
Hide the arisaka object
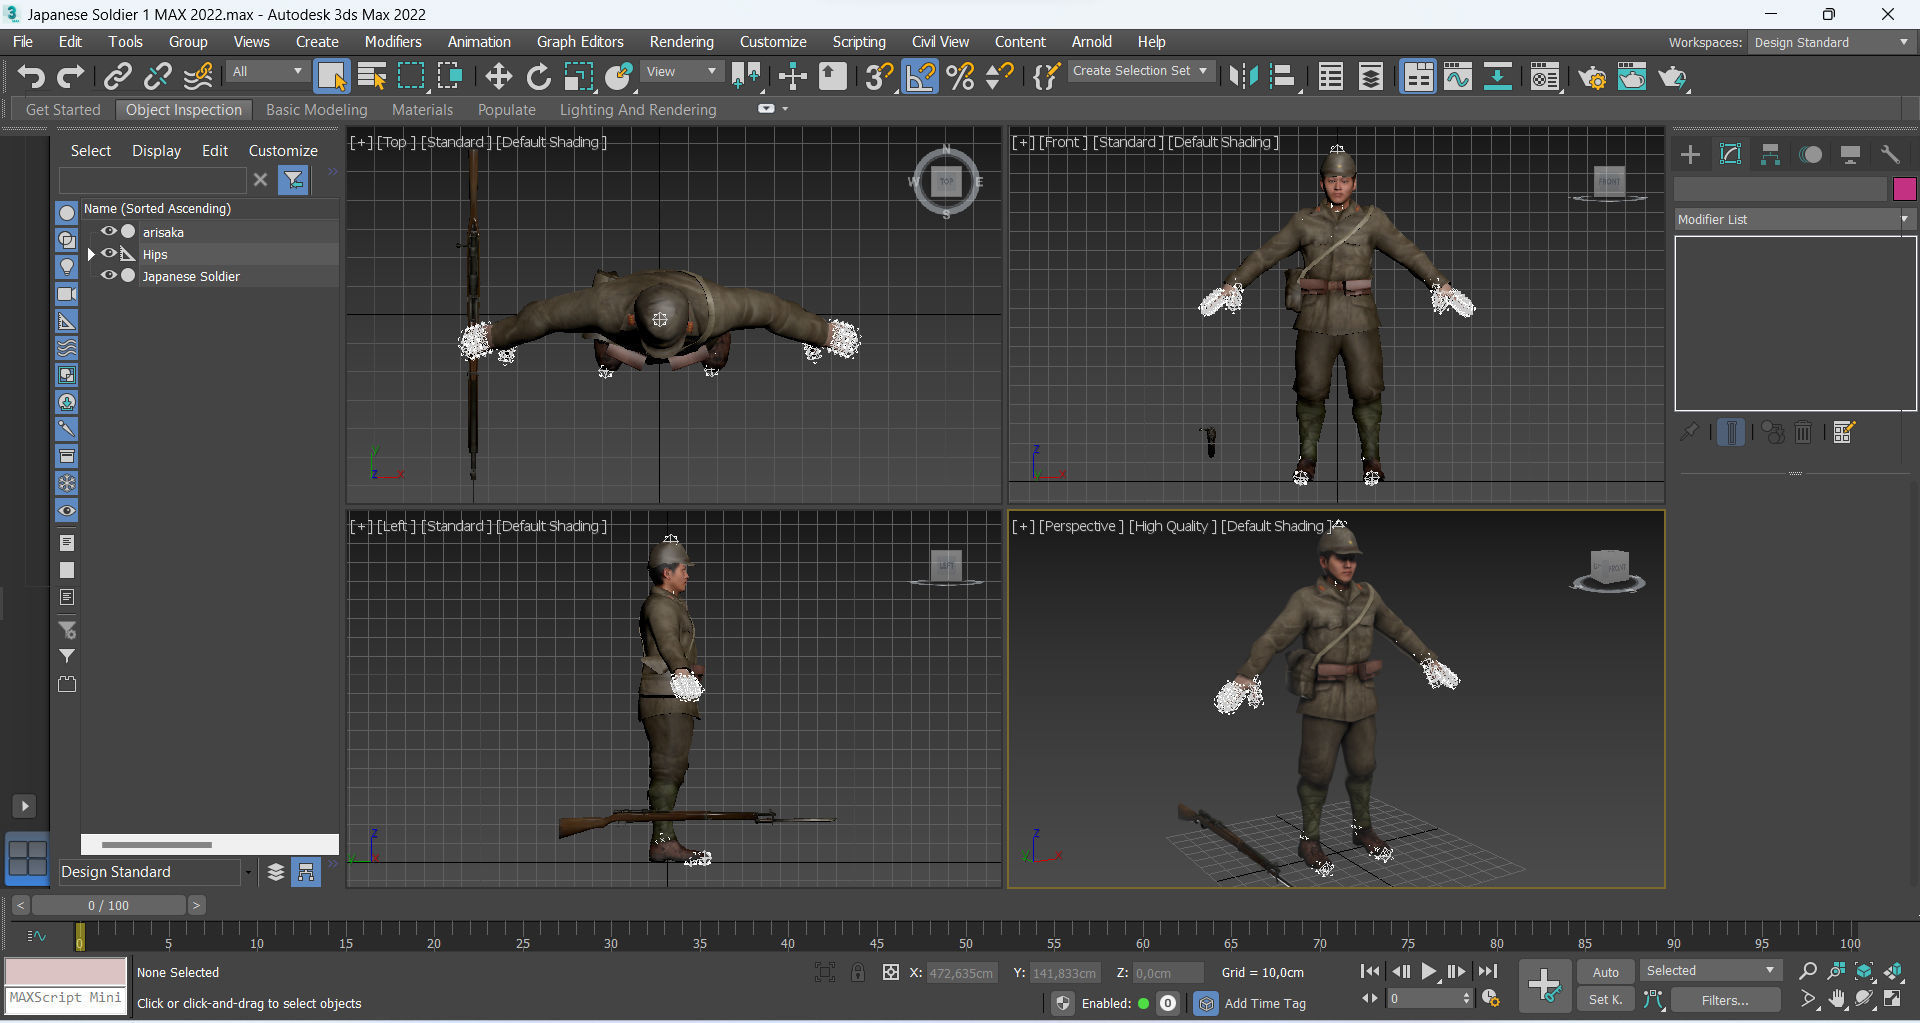point(109,232)
